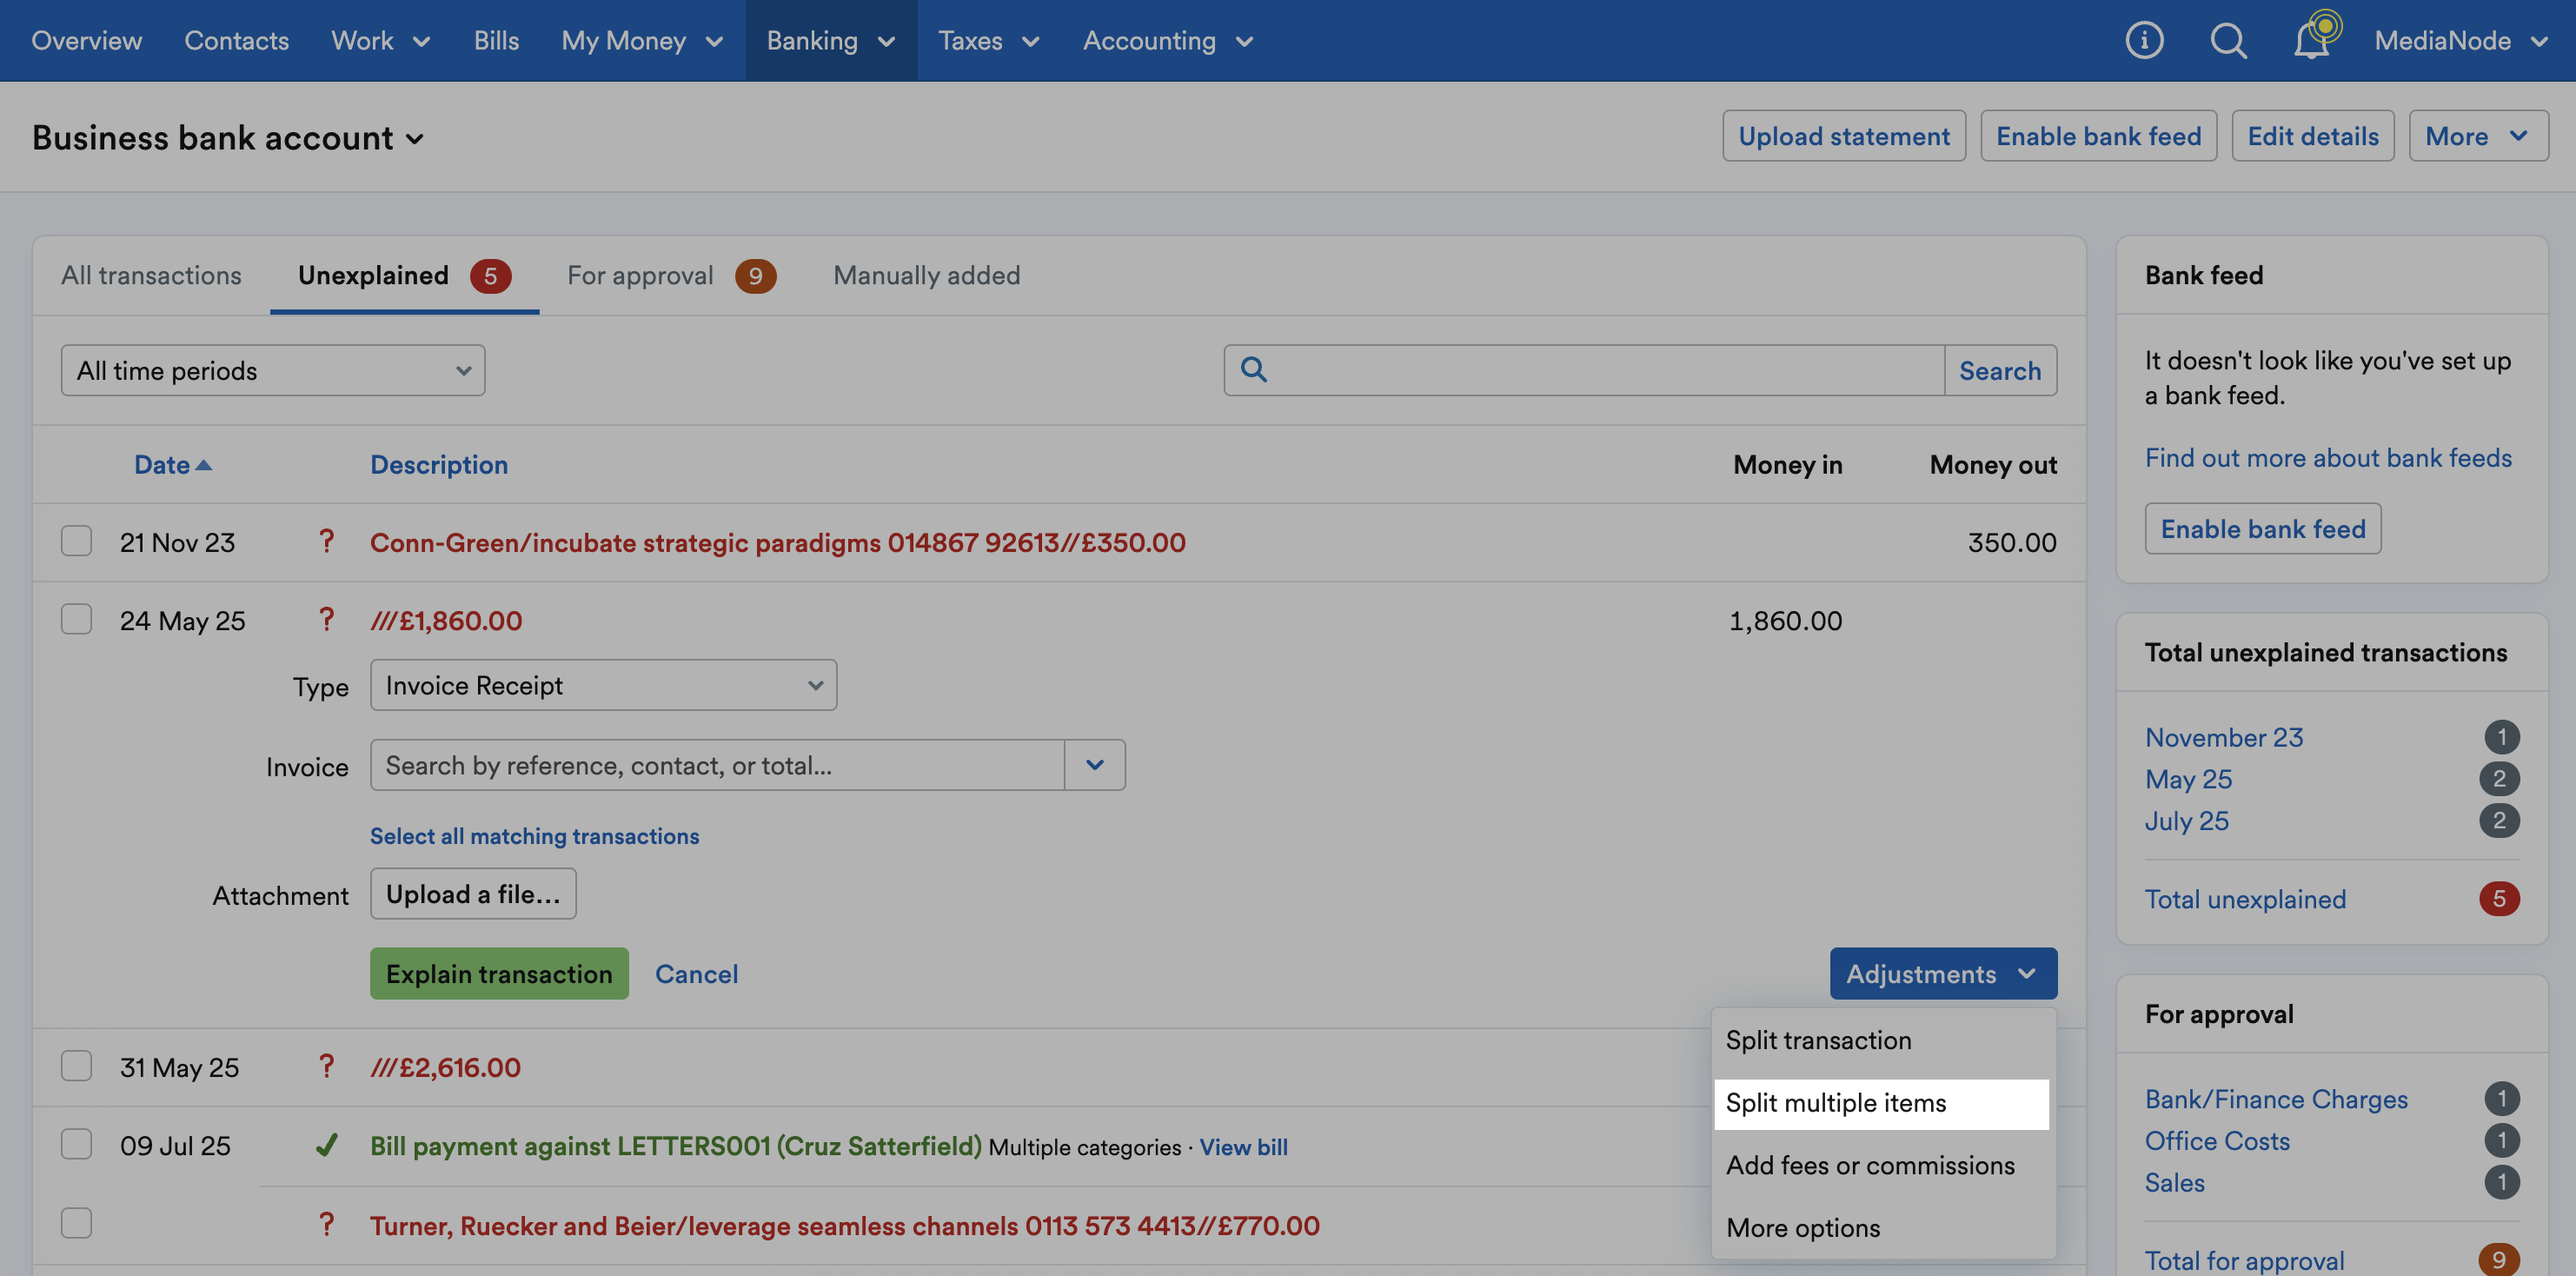Switch to Unexplained tab

(x=404, y=275)
